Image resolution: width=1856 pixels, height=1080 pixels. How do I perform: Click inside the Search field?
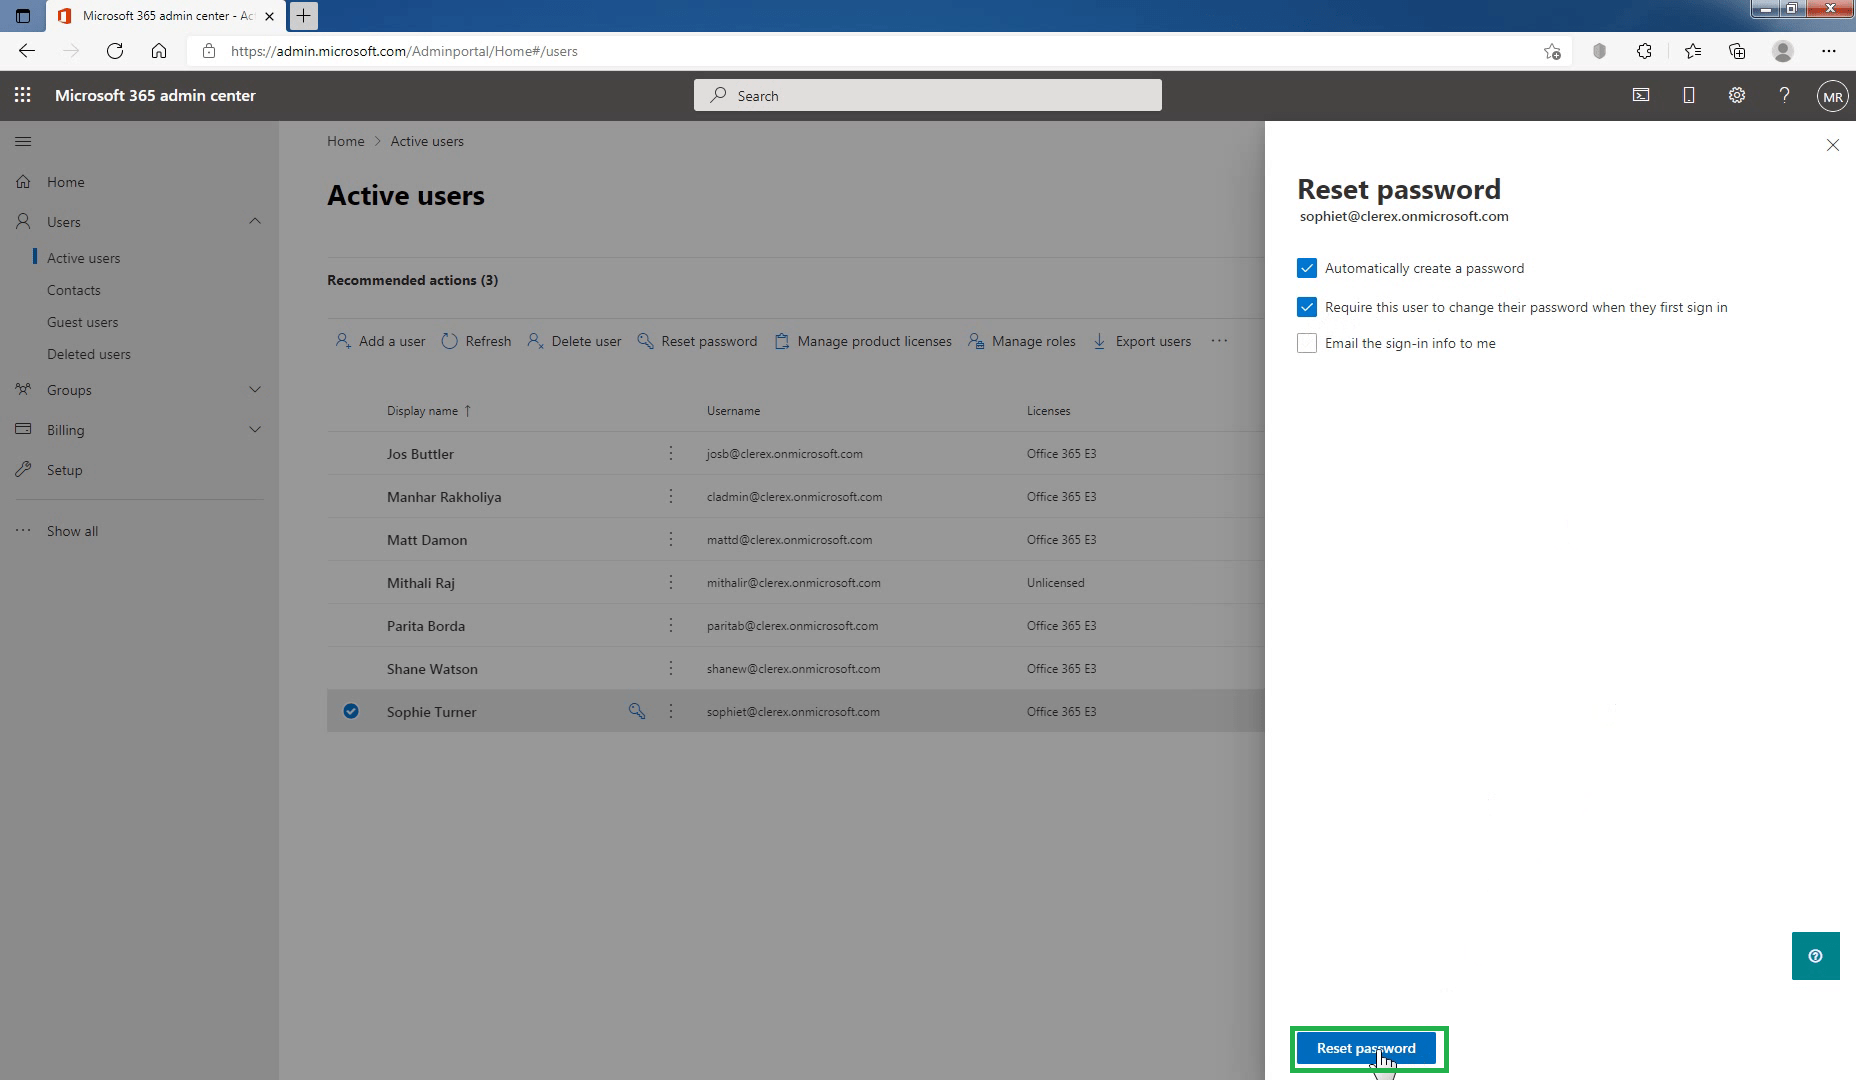click(926, 95)
